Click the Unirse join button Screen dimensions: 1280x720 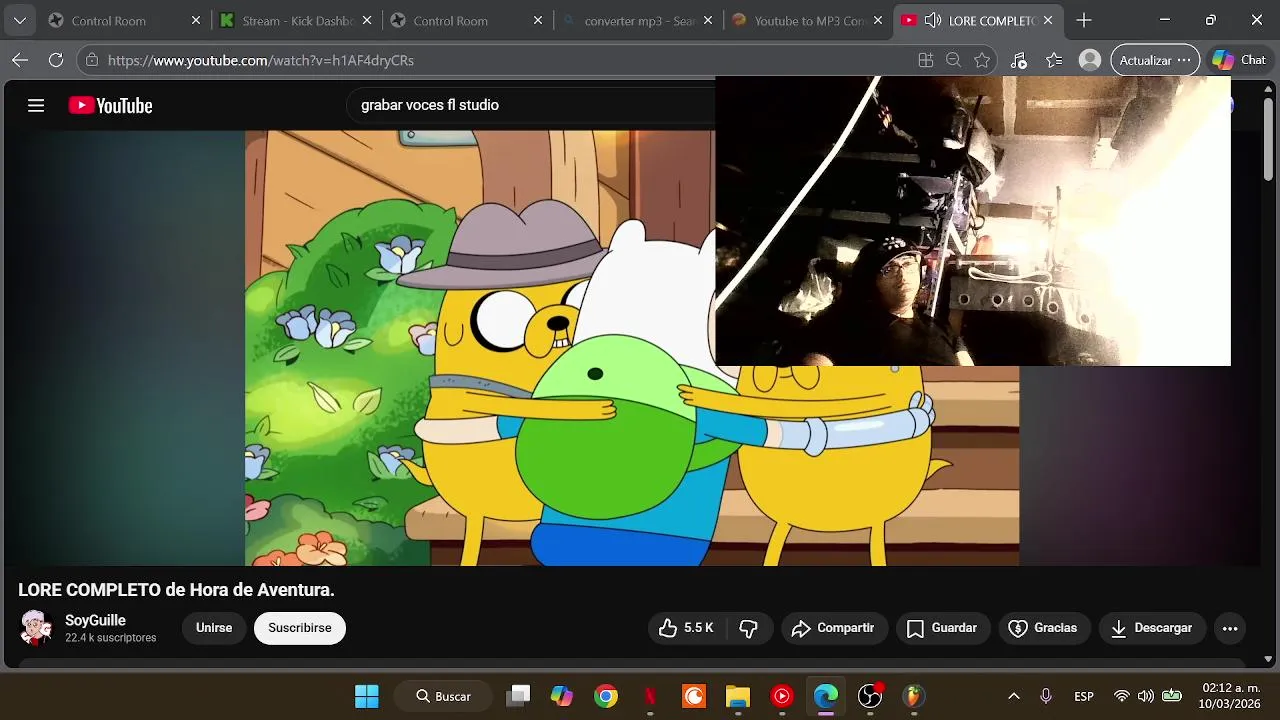point(214,628)
